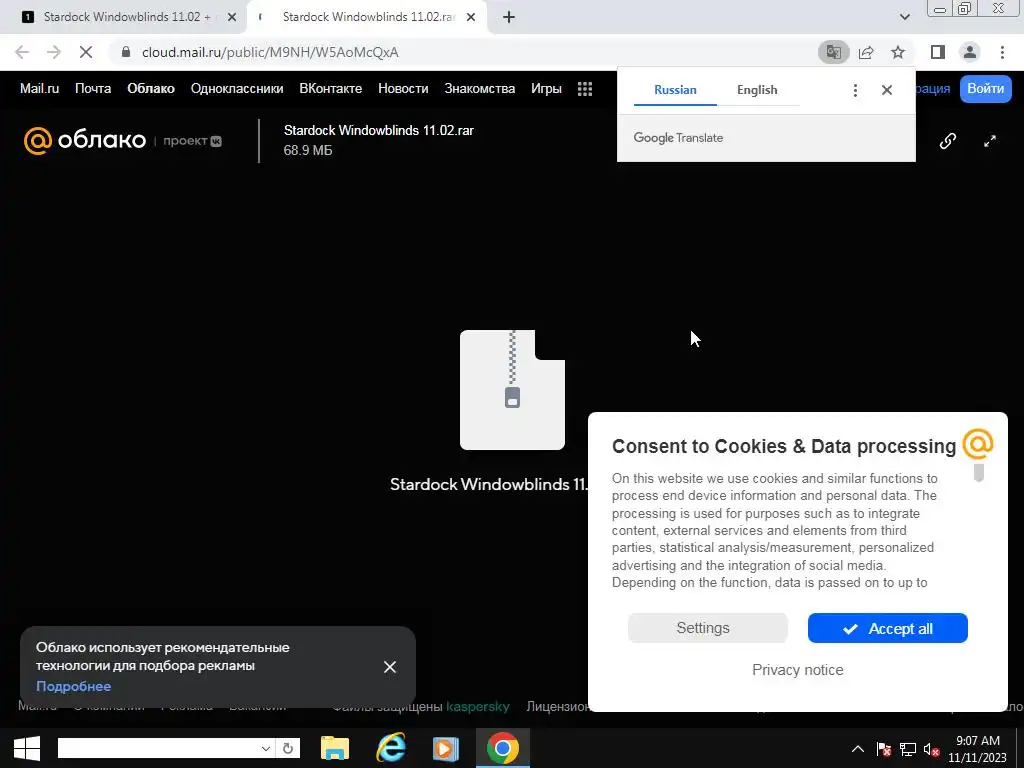Click the Settings button in cookie consent

point(707,628)
